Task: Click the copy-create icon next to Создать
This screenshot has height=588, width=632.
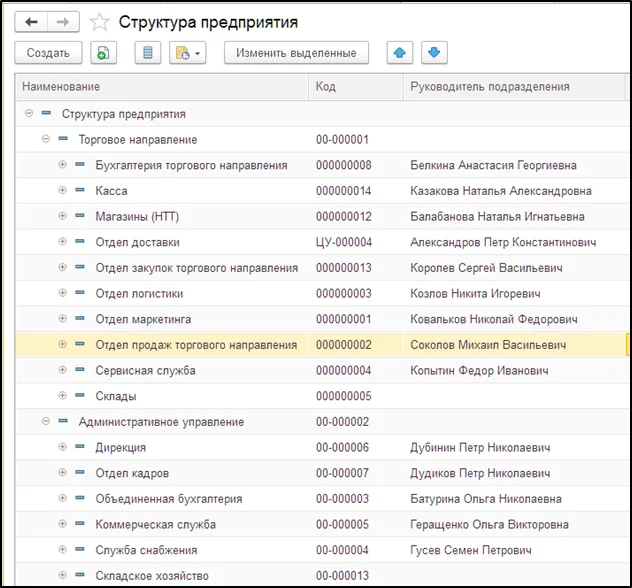Action: tap(104, 53)
